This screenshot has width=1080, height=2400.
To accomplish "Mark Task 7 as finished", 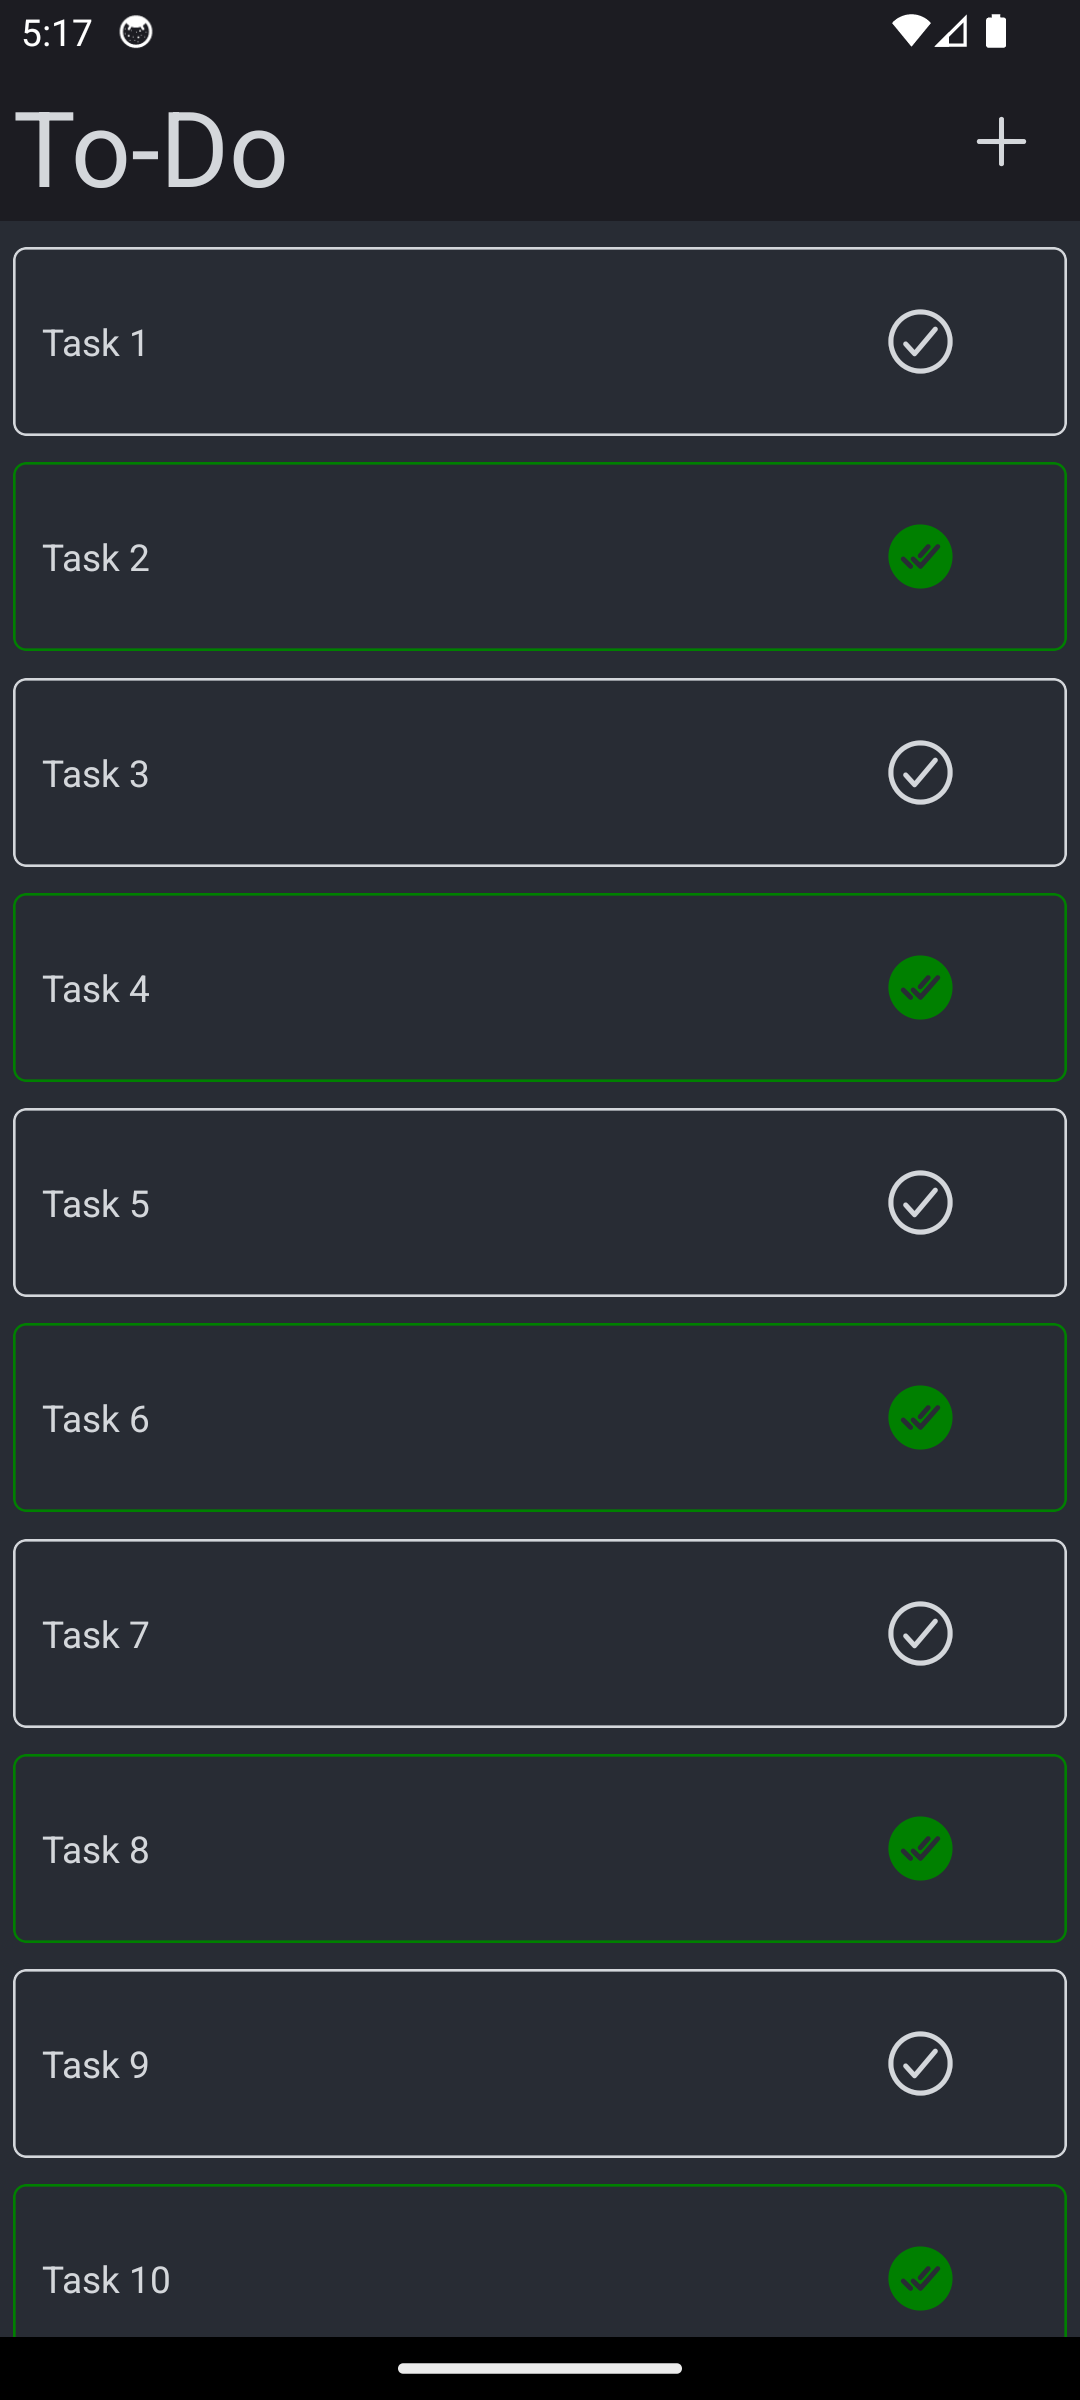I will click(920, 1633).
